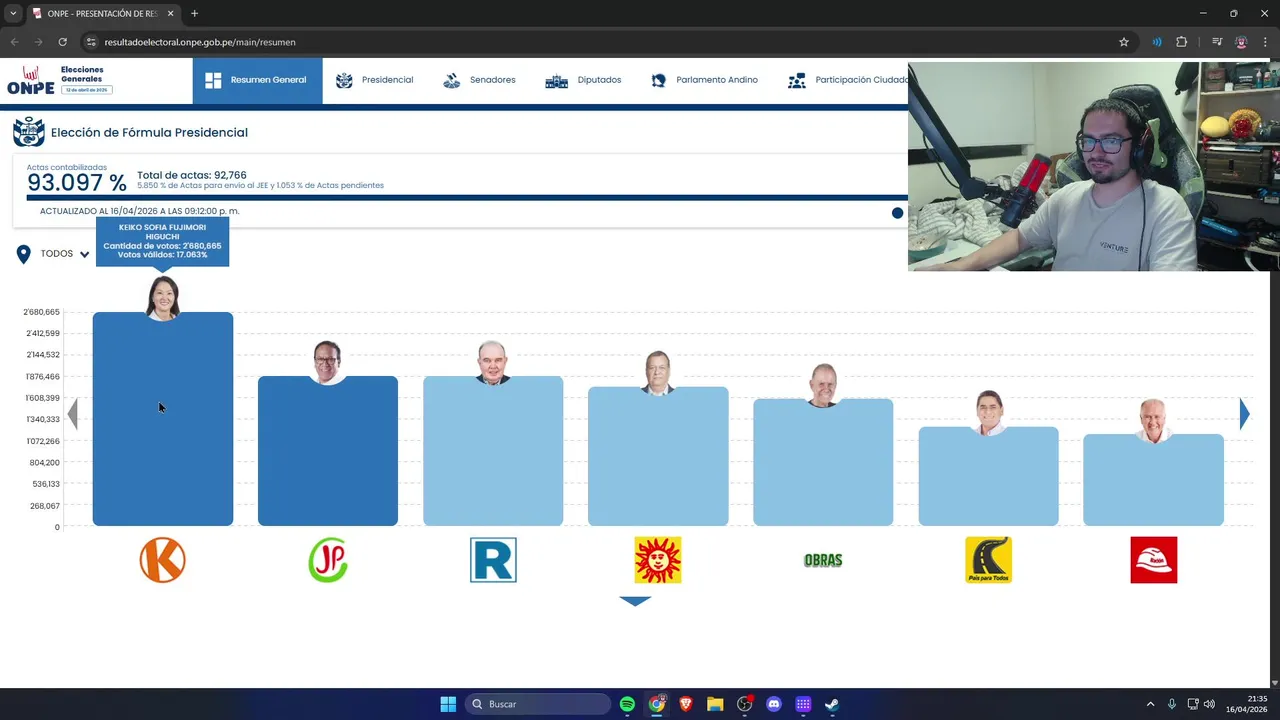Click the Juntos por el Perú candidate bar
The height and width of the screenshot is (720, 1280).
pyautogui.click(x=328, y=451)
